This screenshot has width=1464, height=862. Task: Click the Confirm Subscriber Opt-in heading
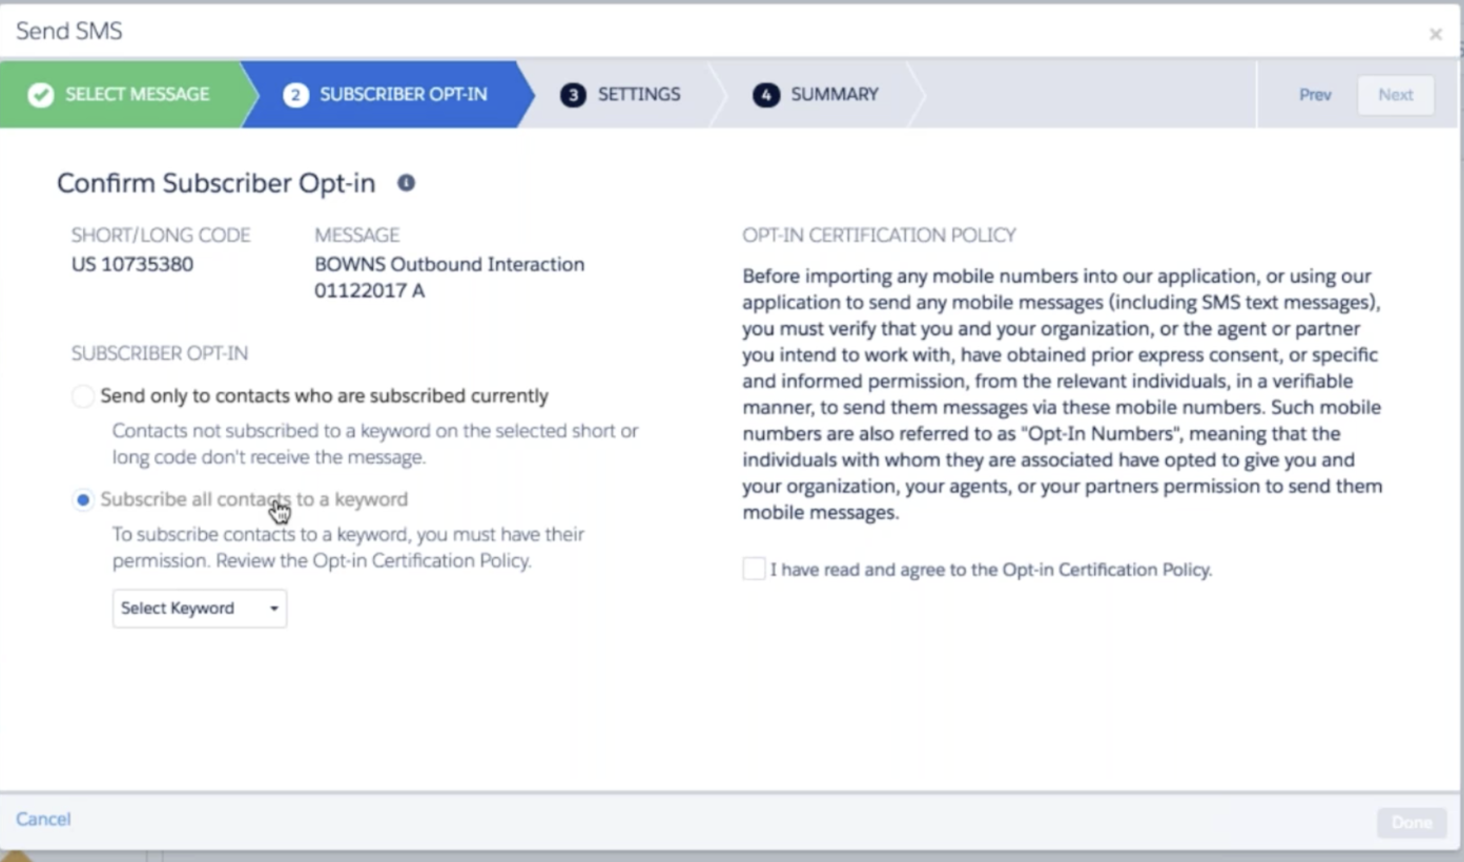(x=216, y=183)
